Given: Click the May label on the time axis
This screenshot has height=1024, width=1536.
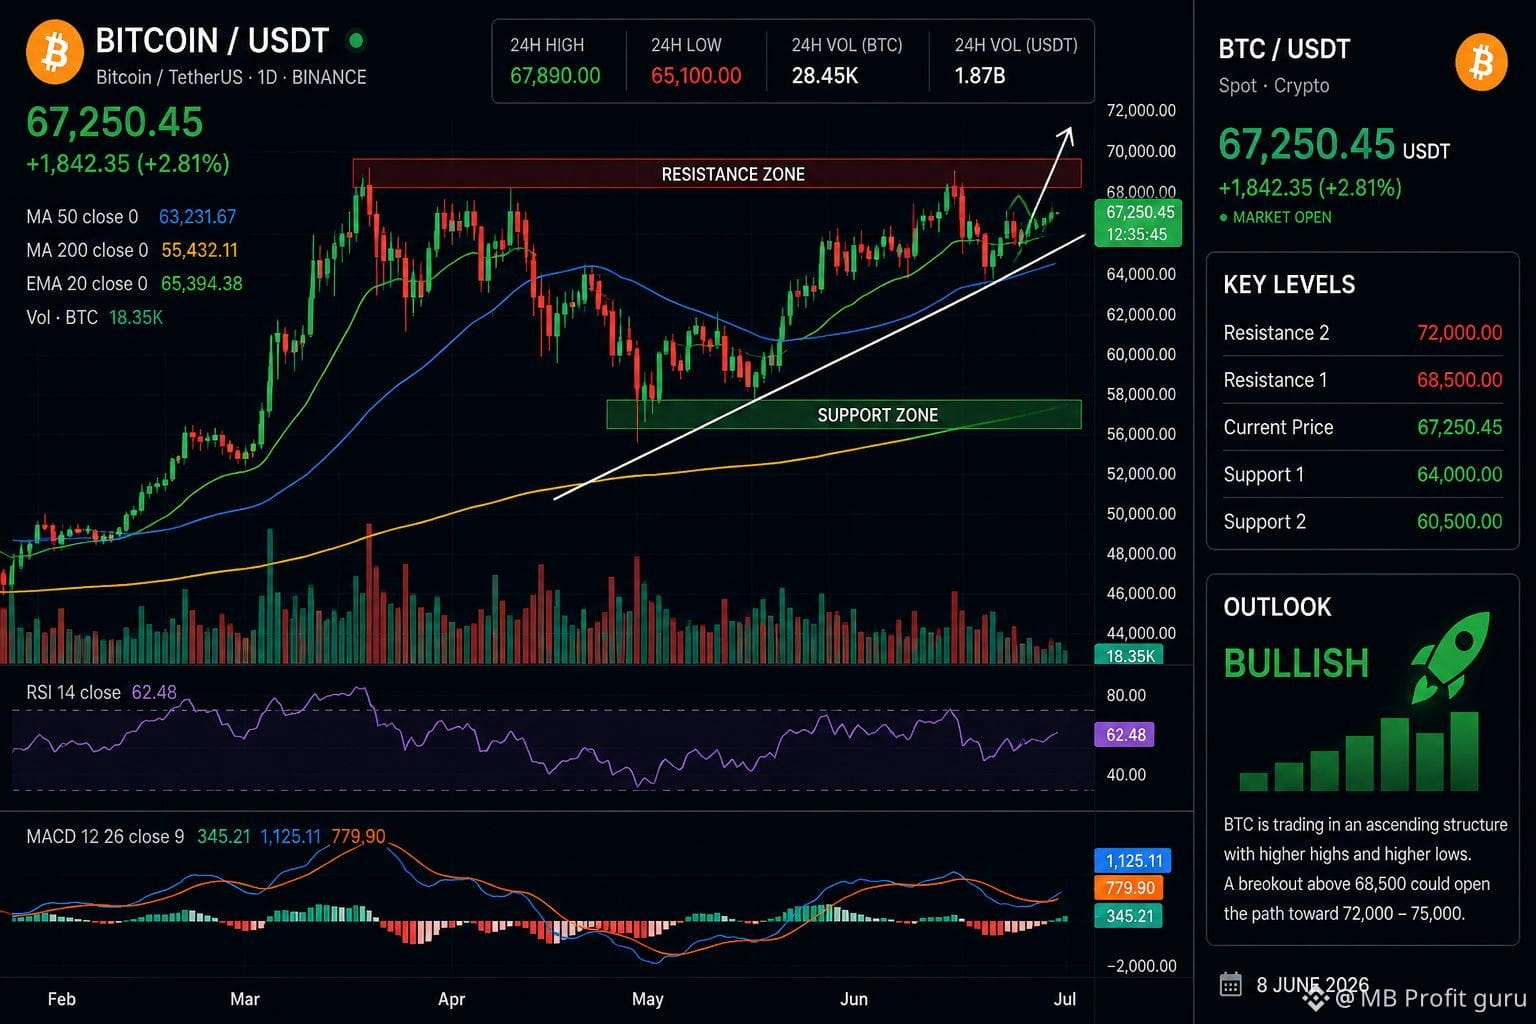Looking at the screenshot, I should tap(648, 999).
